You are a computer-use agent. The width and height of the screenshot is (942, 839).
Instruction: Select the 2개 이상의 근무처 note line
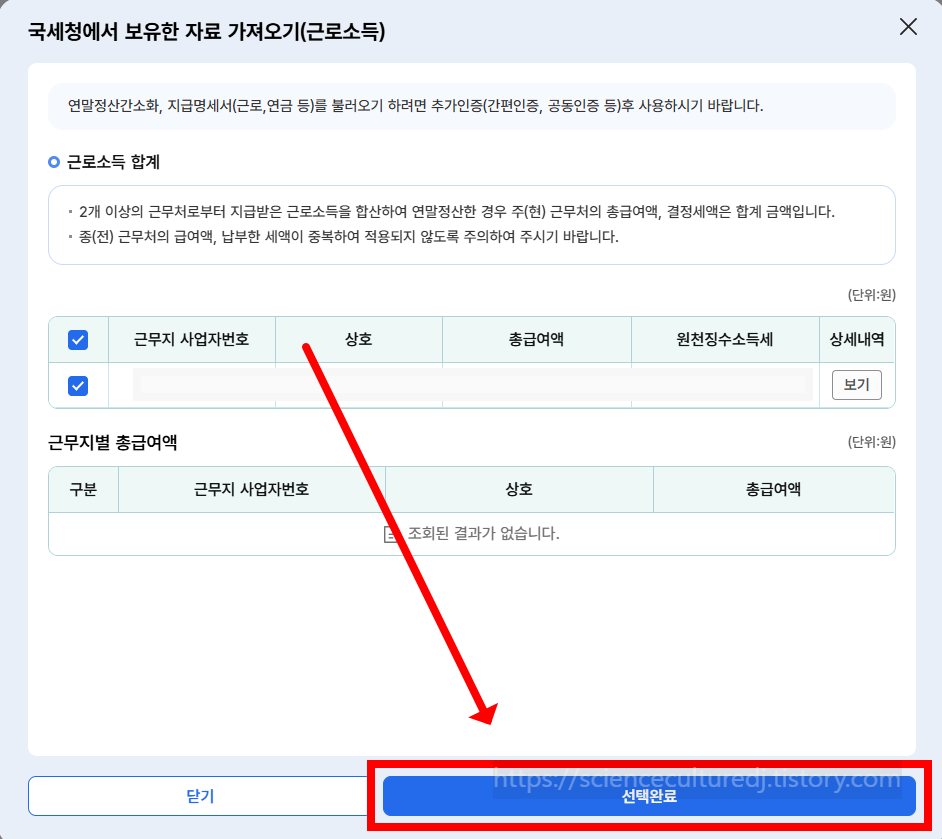pos(457,211)
